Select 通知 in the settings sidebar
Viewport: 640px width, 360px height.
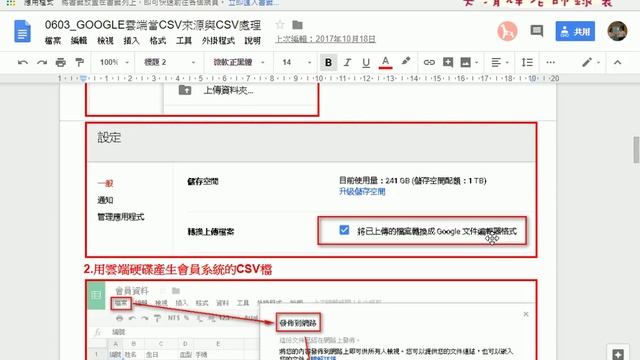point(105,200)
